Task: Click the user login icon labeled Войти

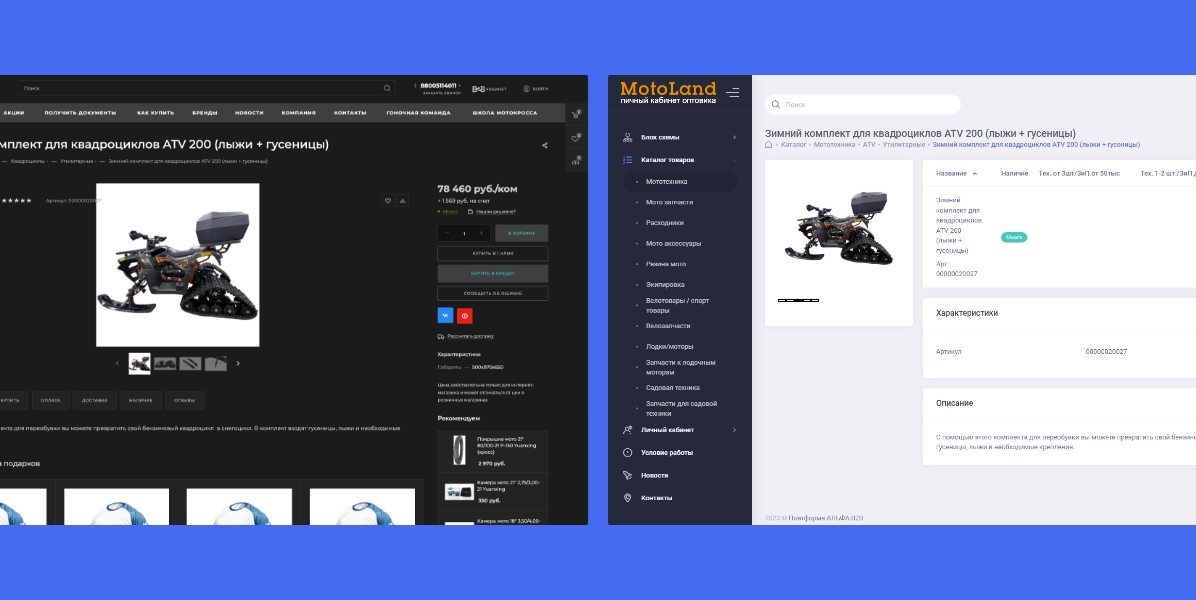Action: [x=526, y=88]
